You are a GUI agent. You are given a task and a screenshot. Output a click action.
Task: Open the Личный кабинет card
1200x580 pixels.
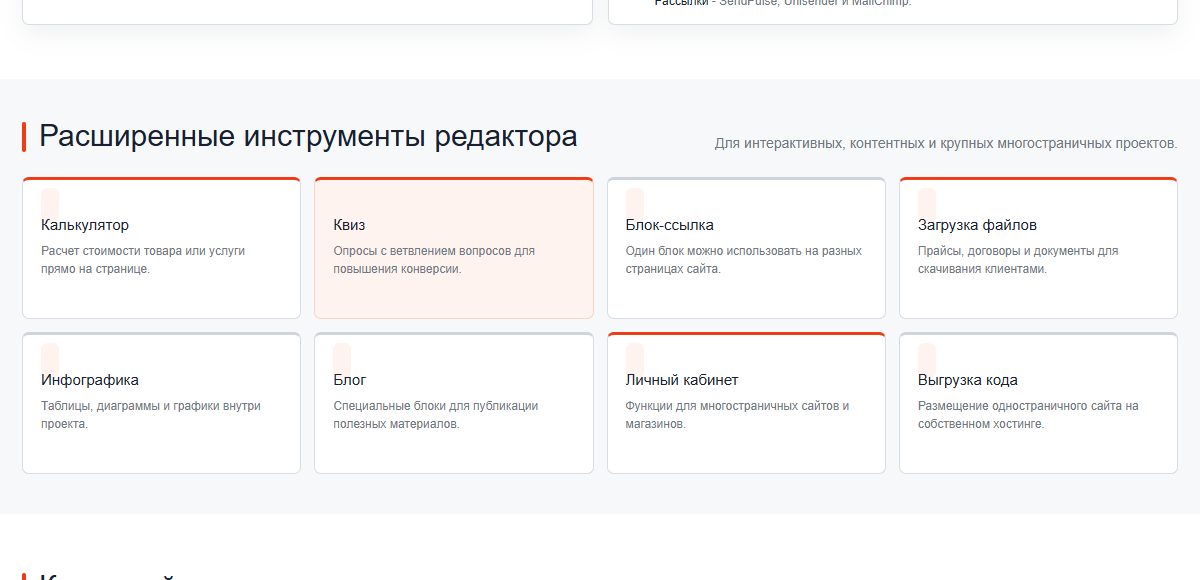point(746,403)
